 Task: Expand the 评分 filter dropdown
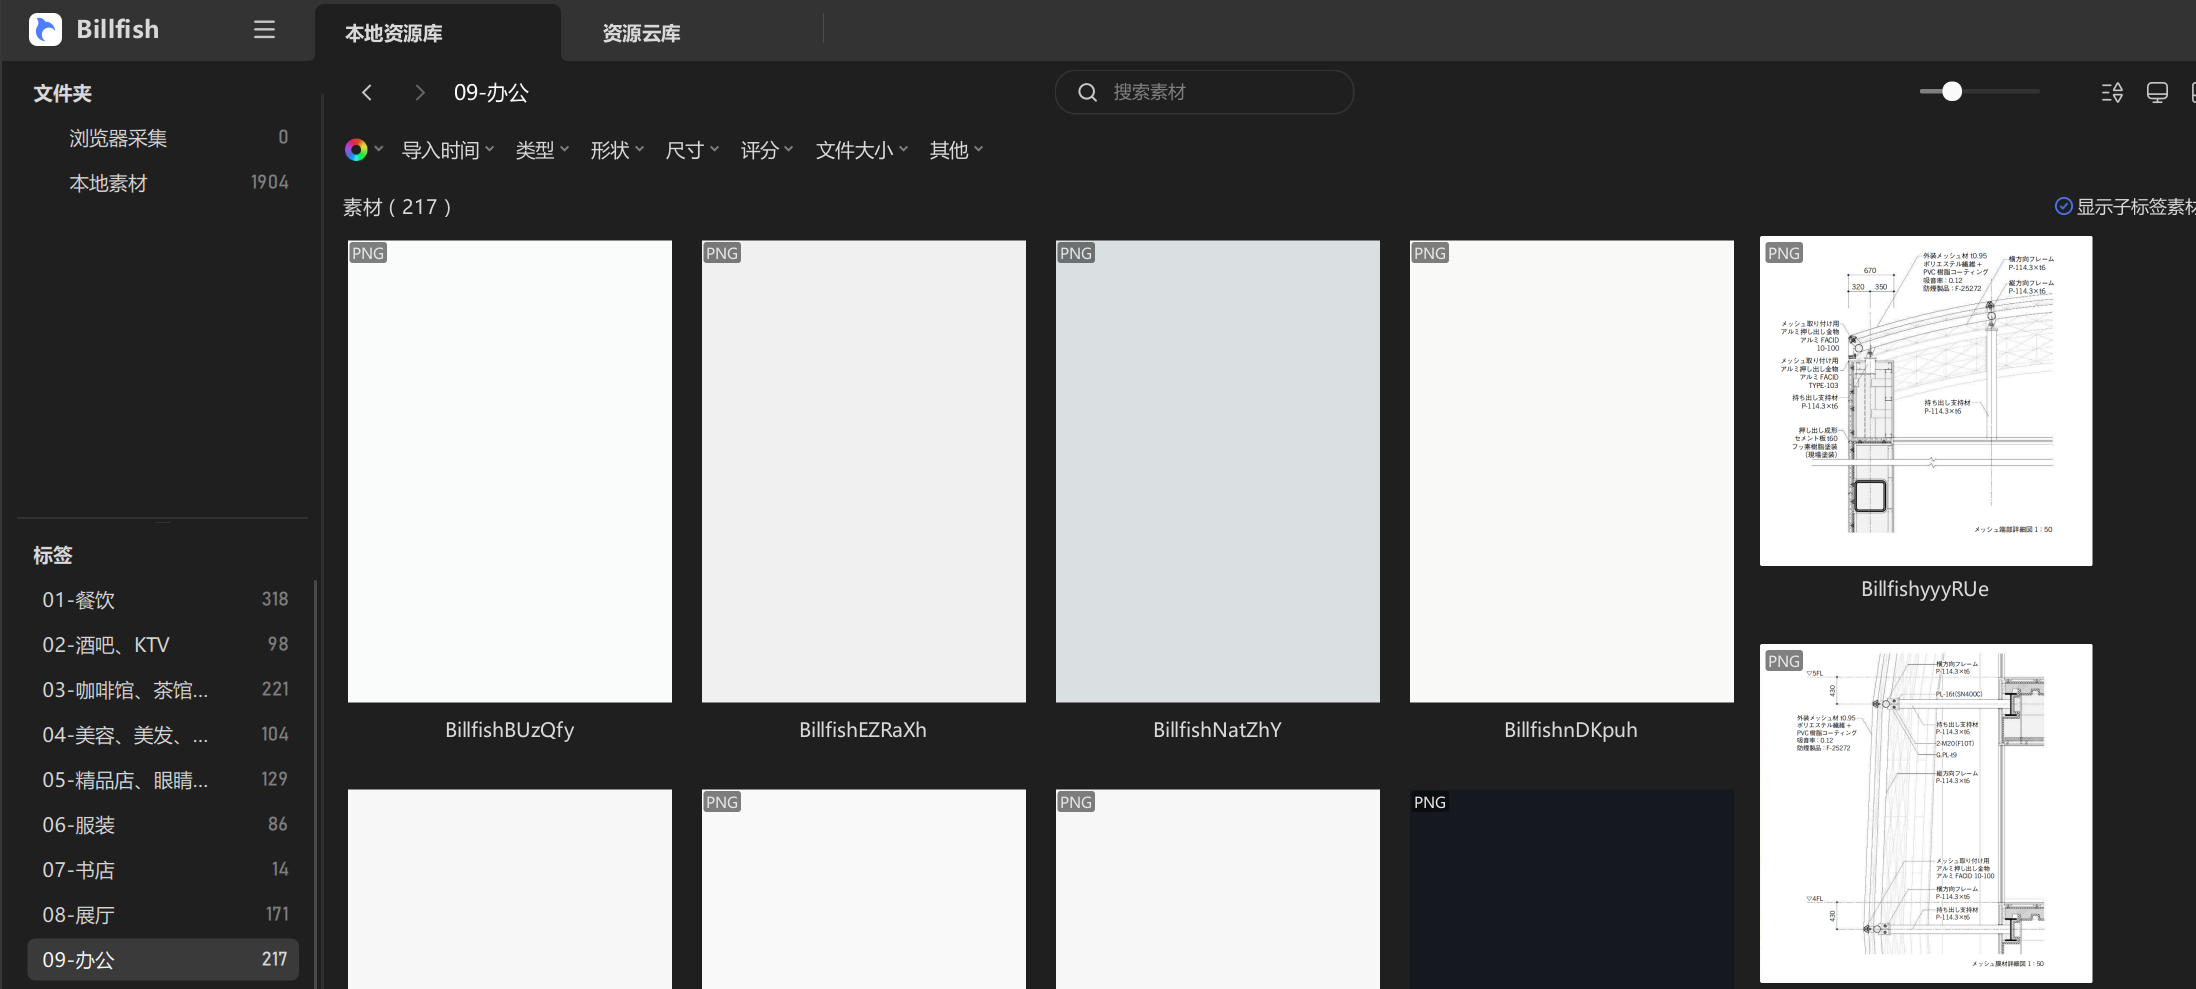[767, 150]
